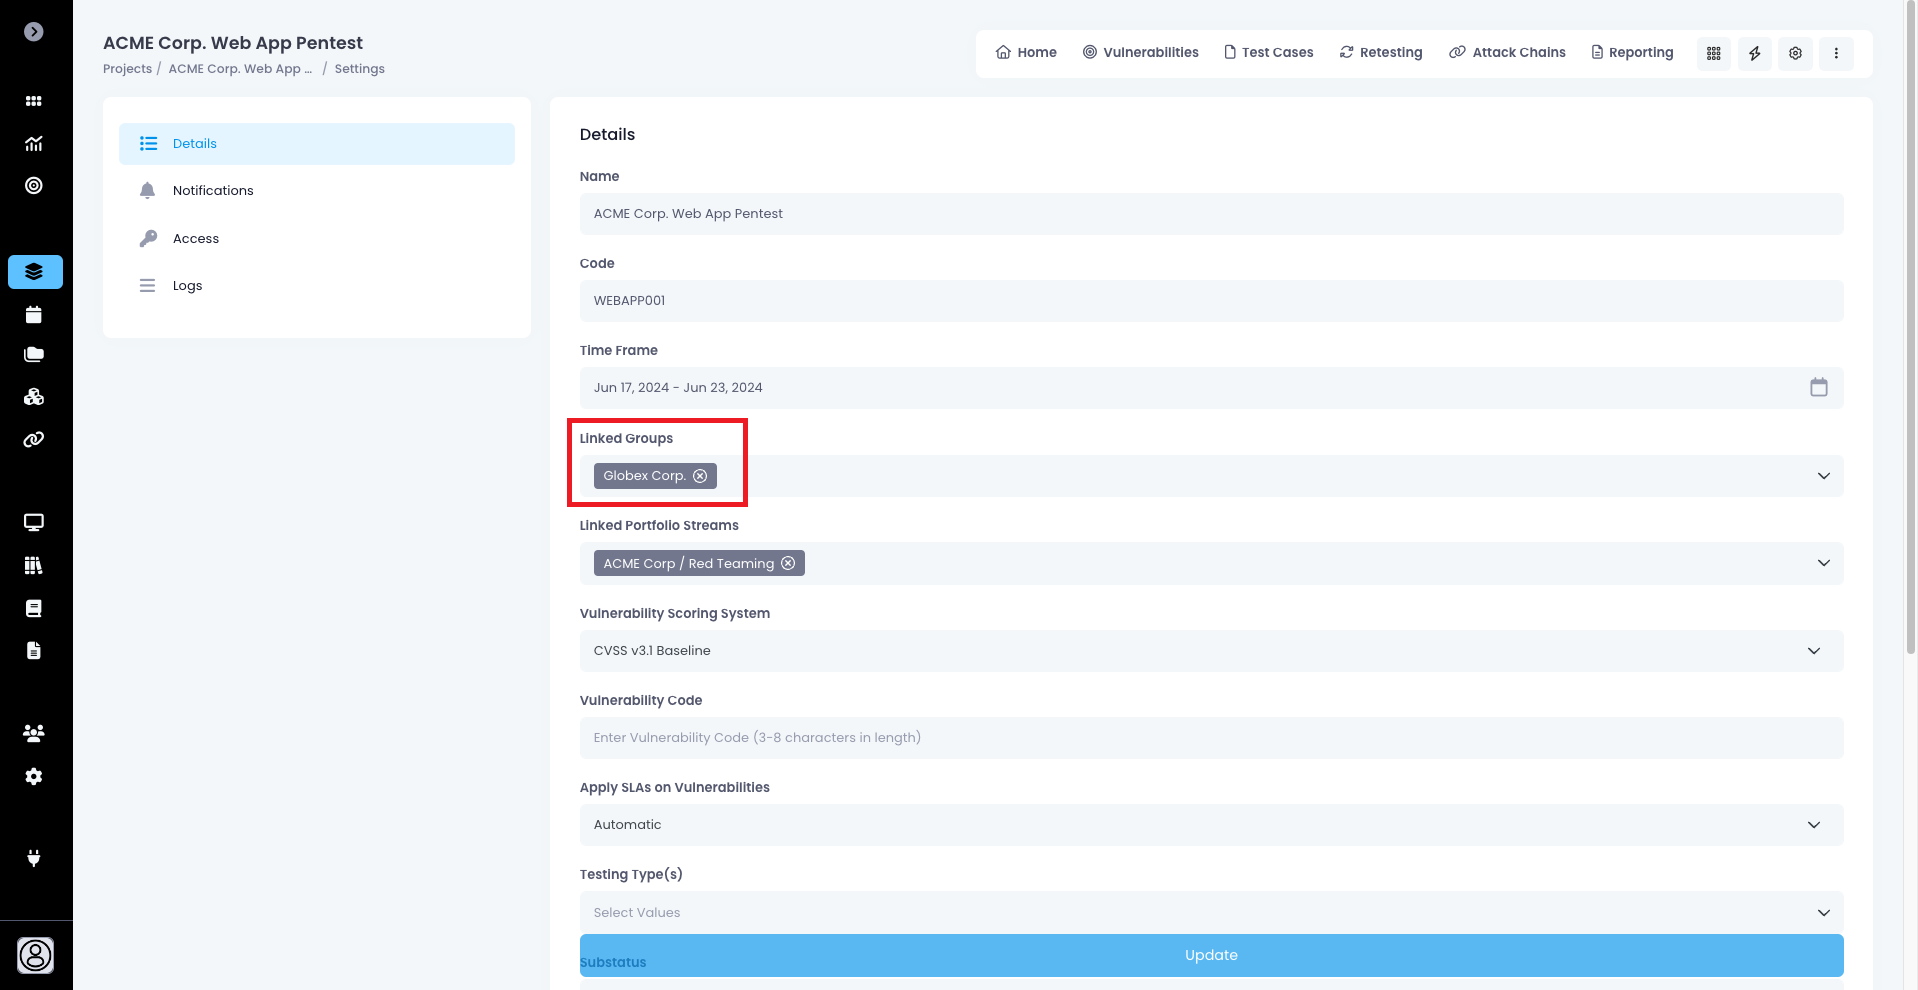Click the team users icon in sidebar
Image resolution: width=1918 pixels, height=990 pixels.
(34, 733)
